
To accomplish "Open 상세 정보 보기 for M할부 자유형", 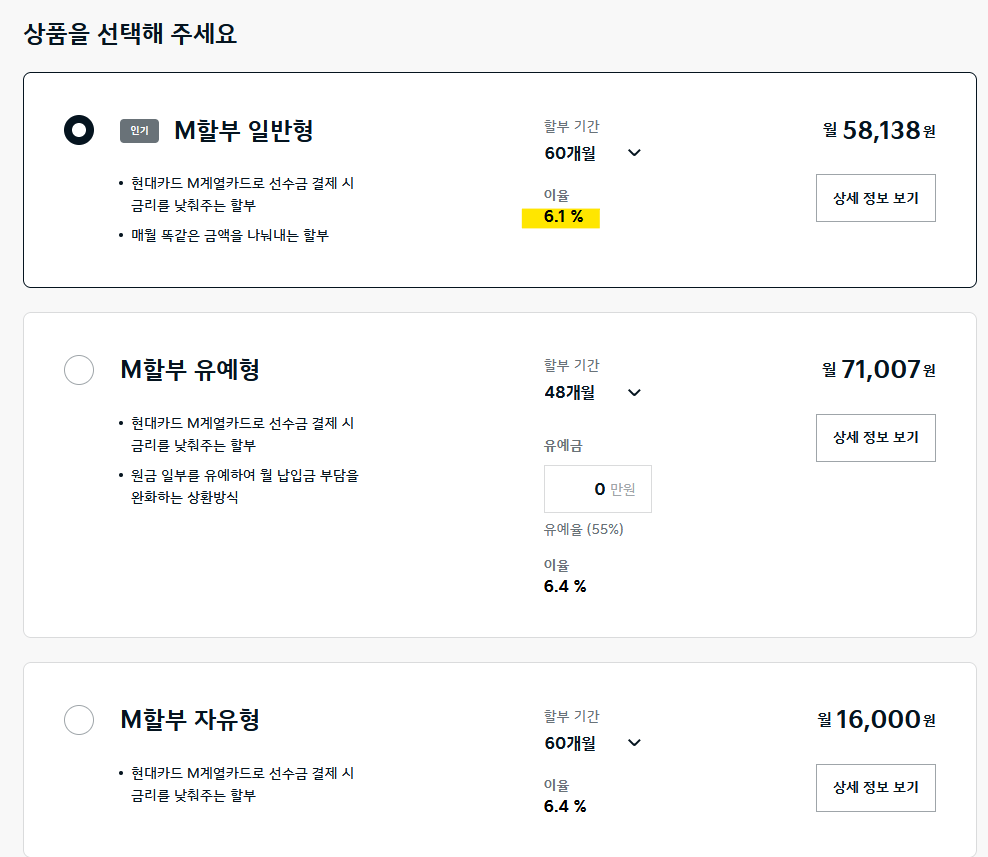I will coord(876,788).
